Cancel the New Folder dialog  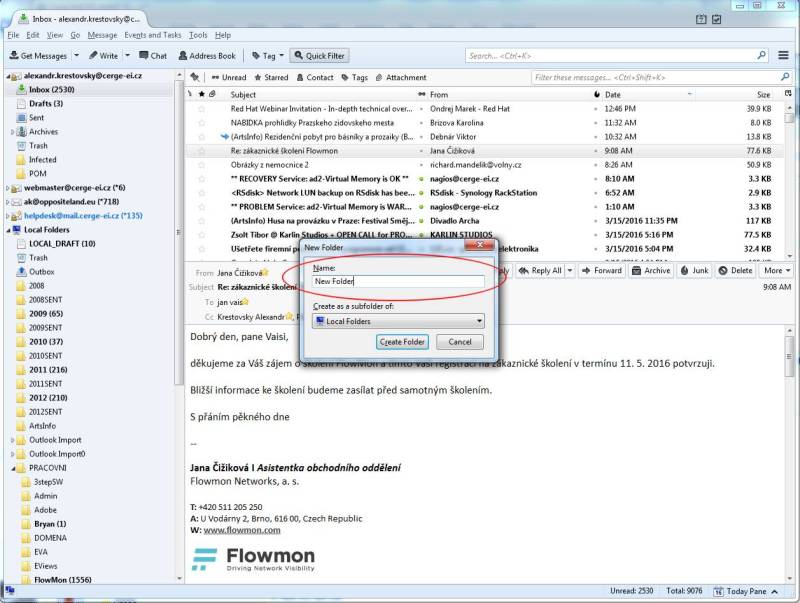click(x=459, y=342)
